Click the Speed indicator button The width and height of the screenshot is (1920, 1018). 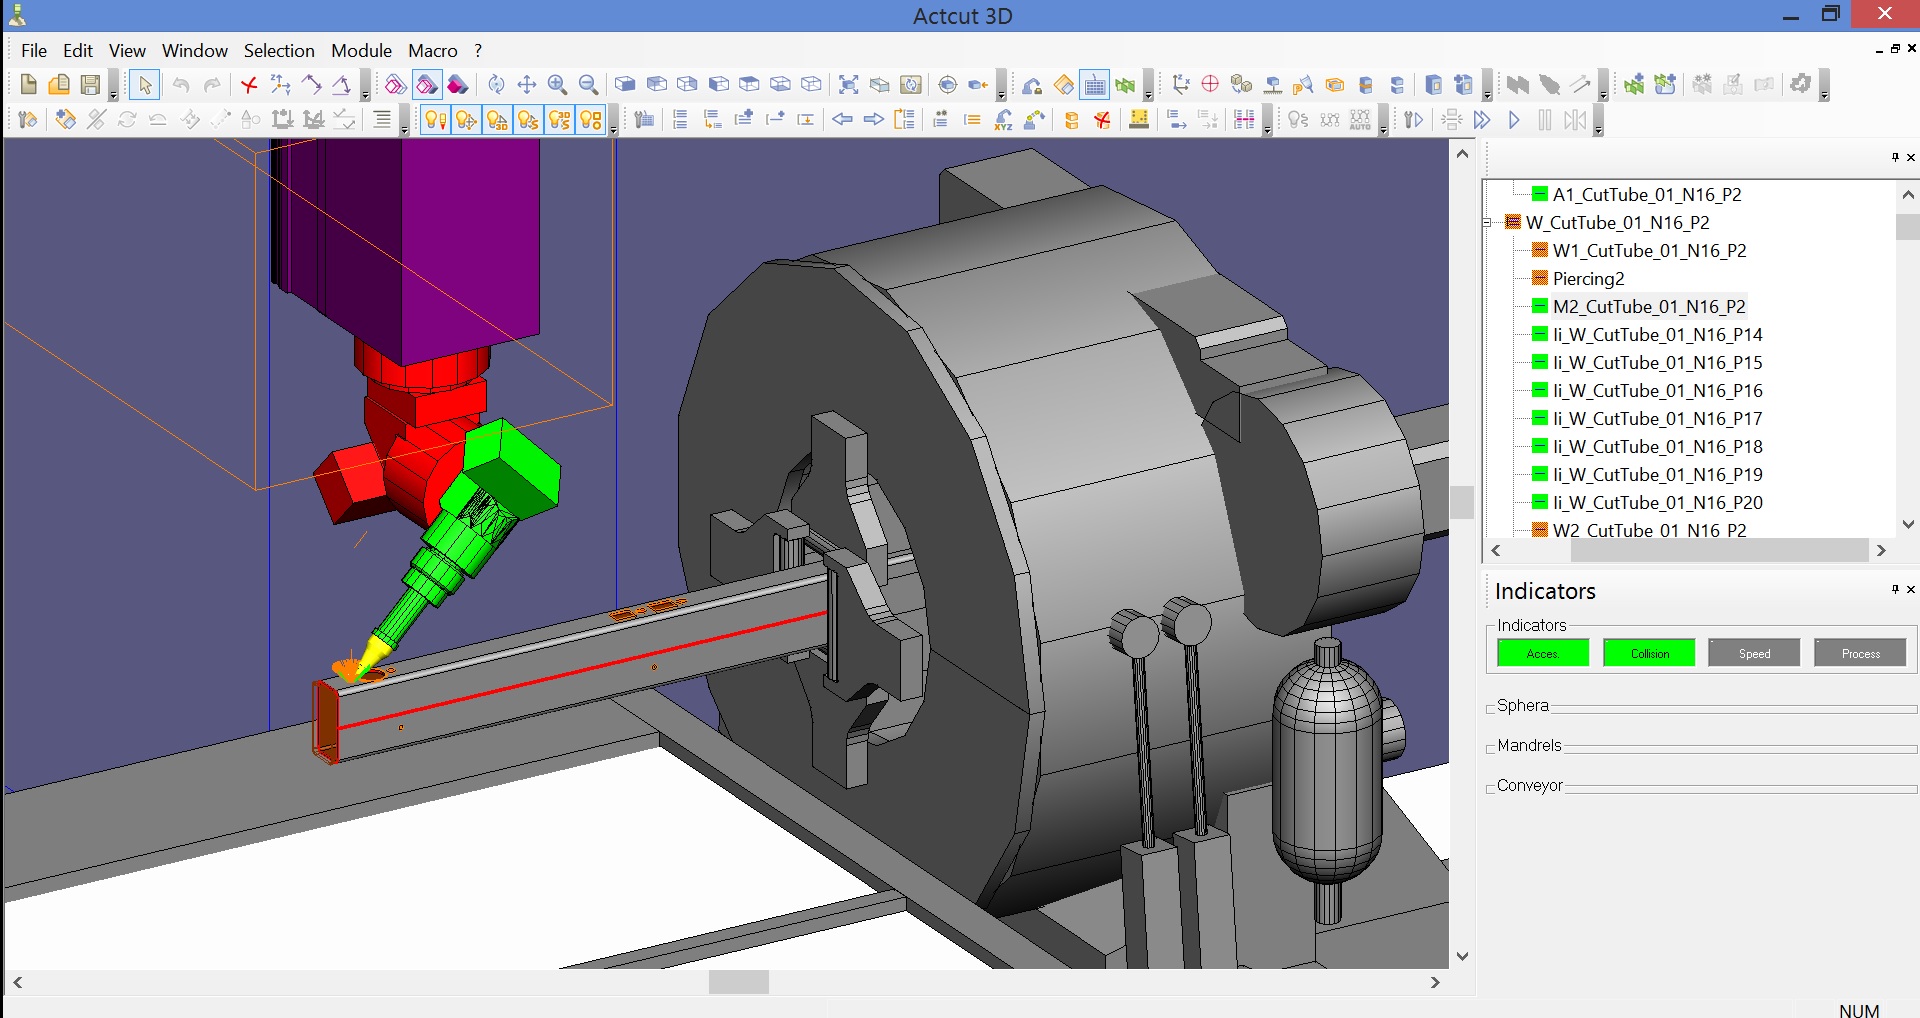pos(1754,653)
